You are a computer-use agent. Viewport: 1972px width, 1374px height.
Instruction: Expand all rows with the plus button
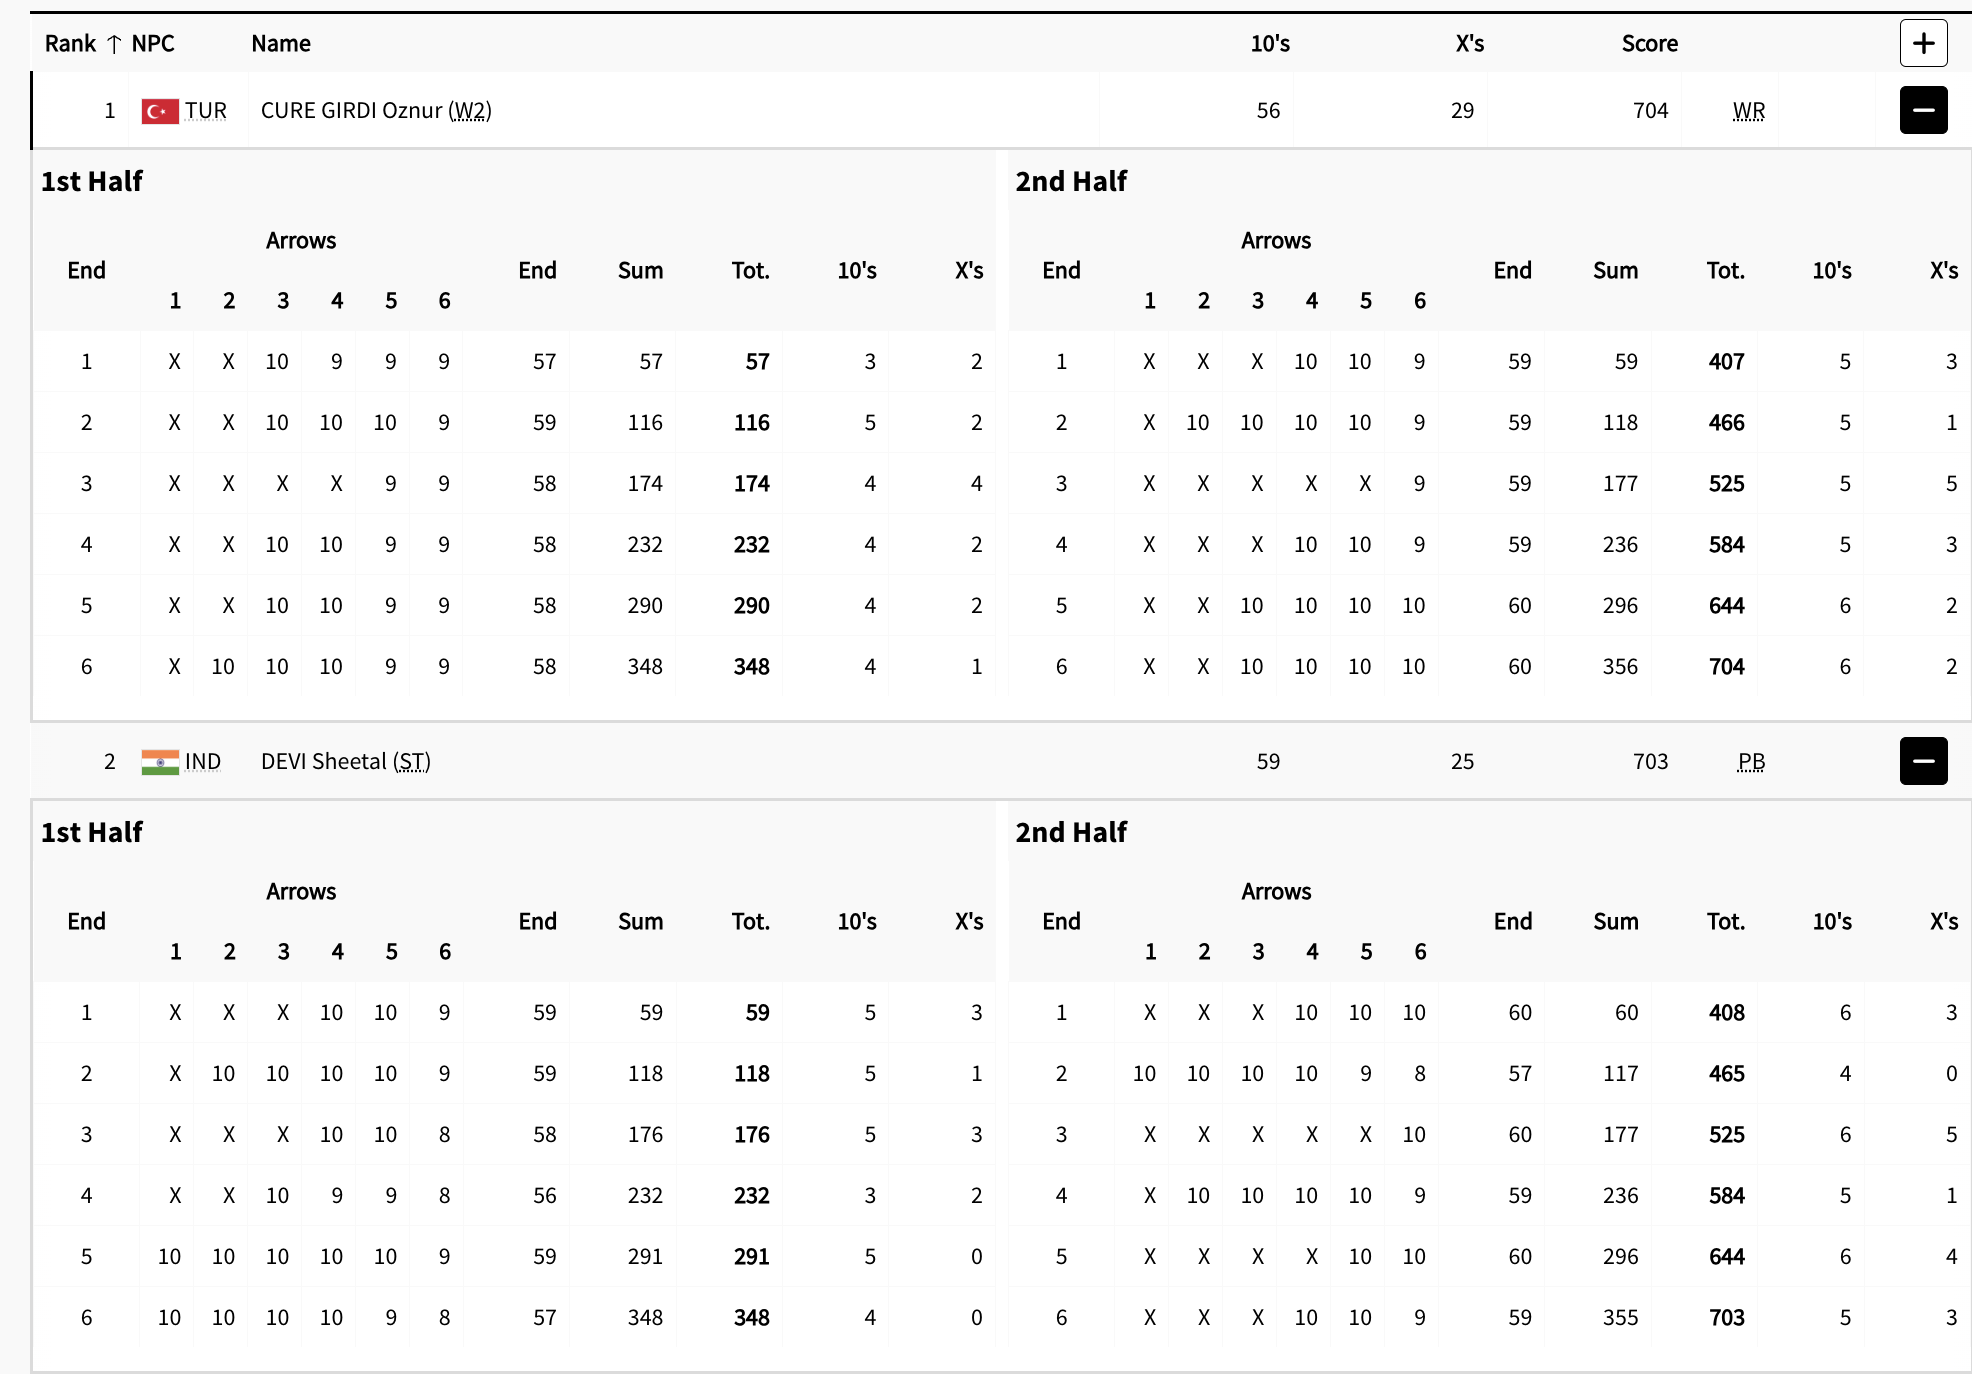1923,43
